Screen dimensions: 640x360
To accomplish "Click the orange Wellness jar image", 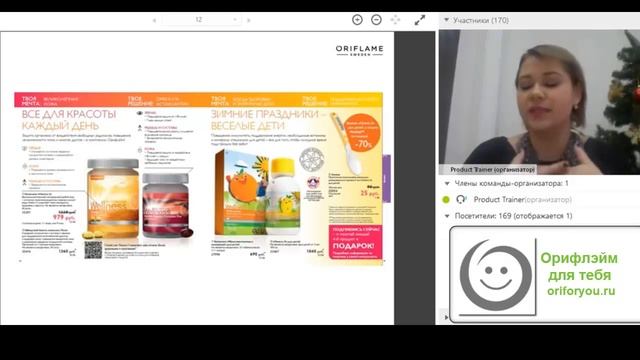I will (113, 199).
